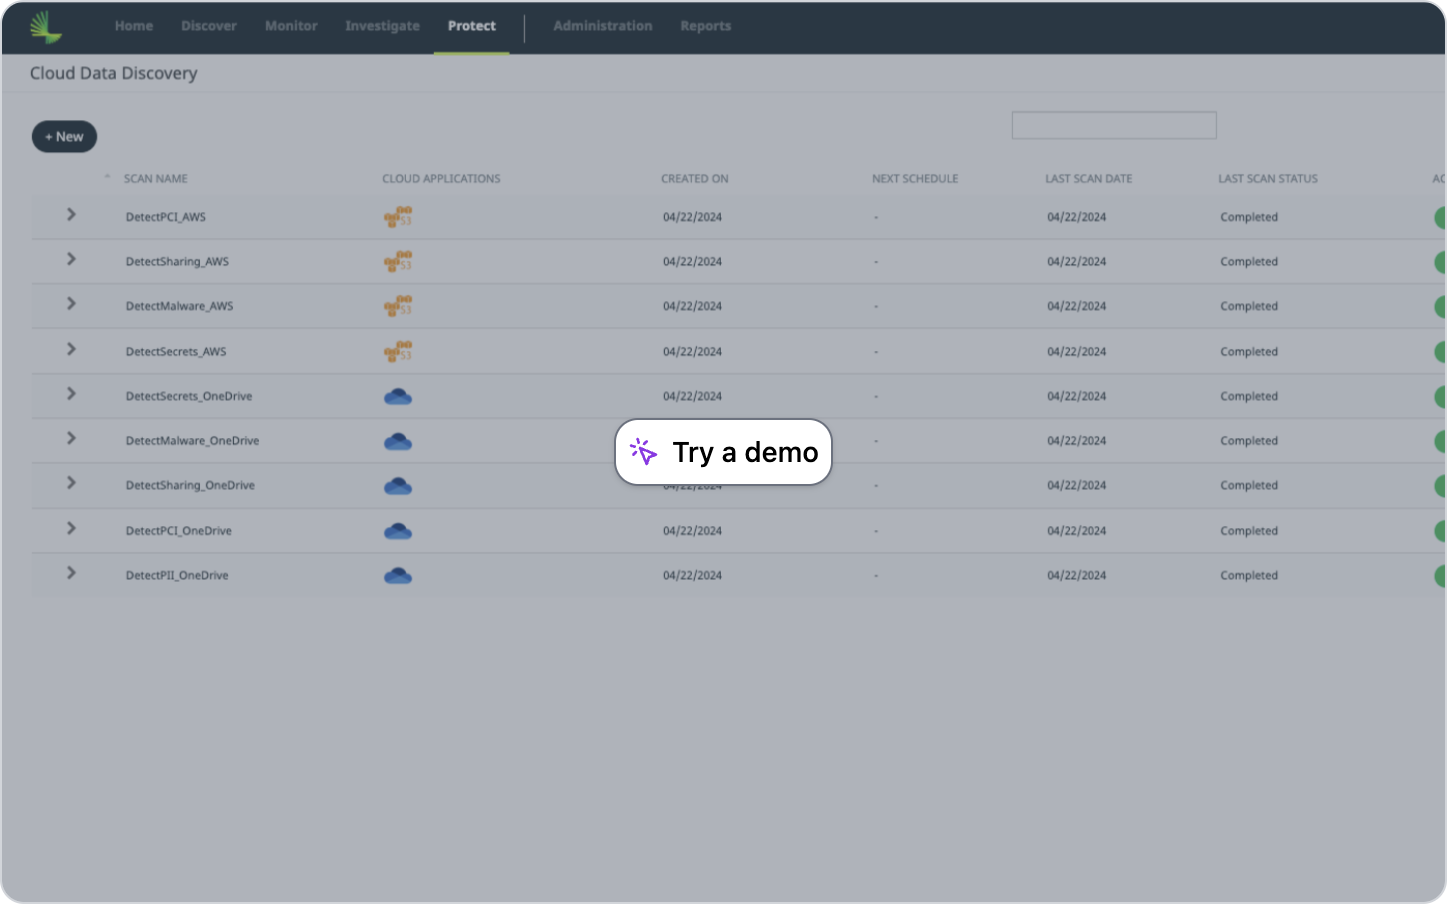Click the AWS S3 icon for DetectPCI_AWS
This screenshot has height=904, width=1450.
pyautogui.click(x=398, y=216)
